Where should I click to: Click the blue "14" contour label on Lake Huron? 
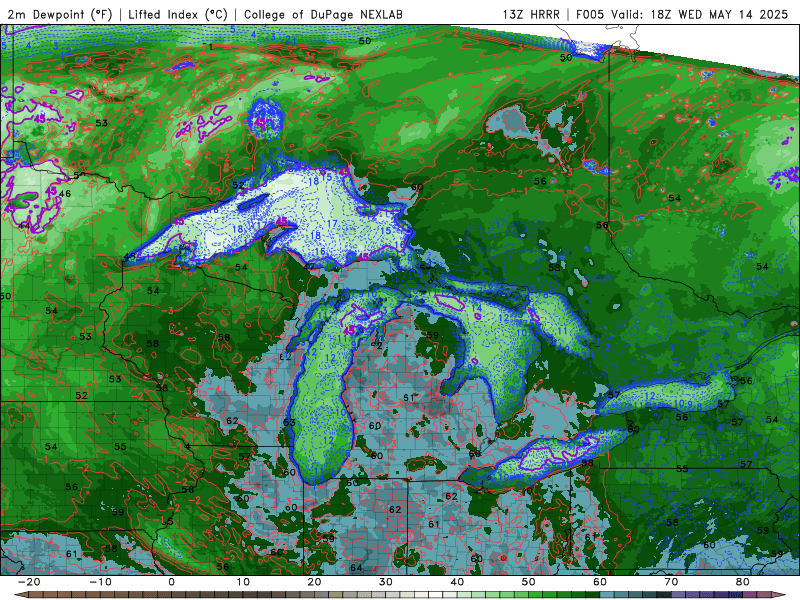477,308
